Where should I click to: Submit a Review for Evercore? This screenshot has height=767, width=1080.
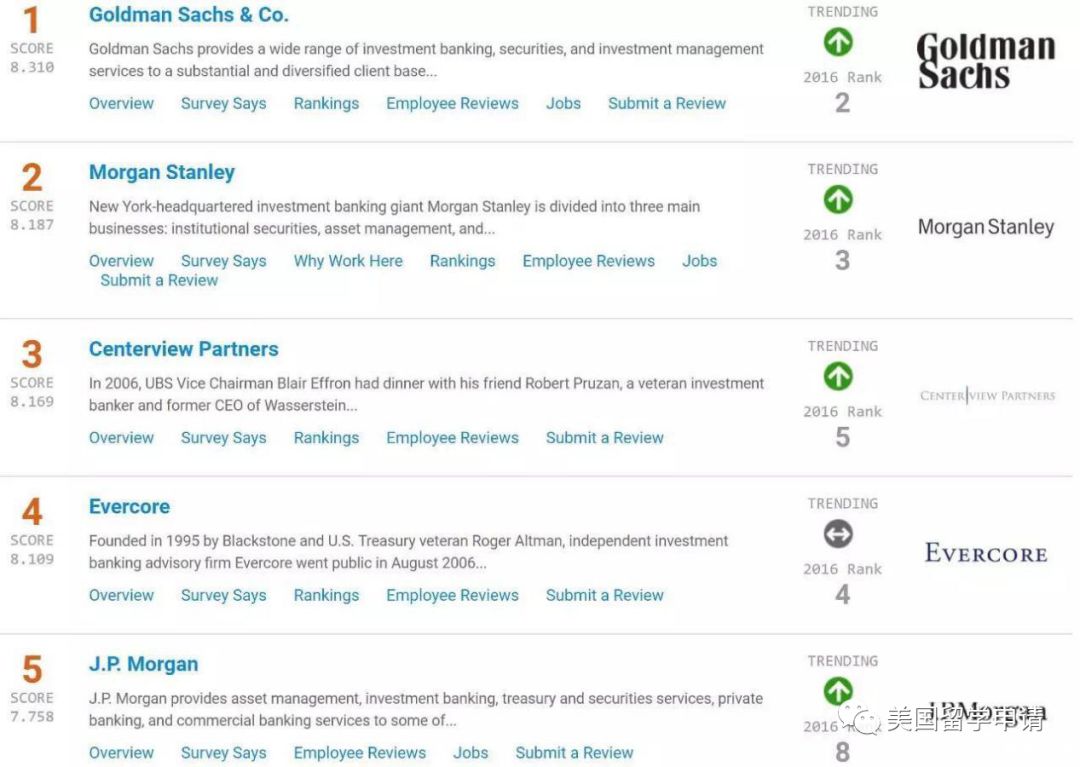click(x=604, y=595)
